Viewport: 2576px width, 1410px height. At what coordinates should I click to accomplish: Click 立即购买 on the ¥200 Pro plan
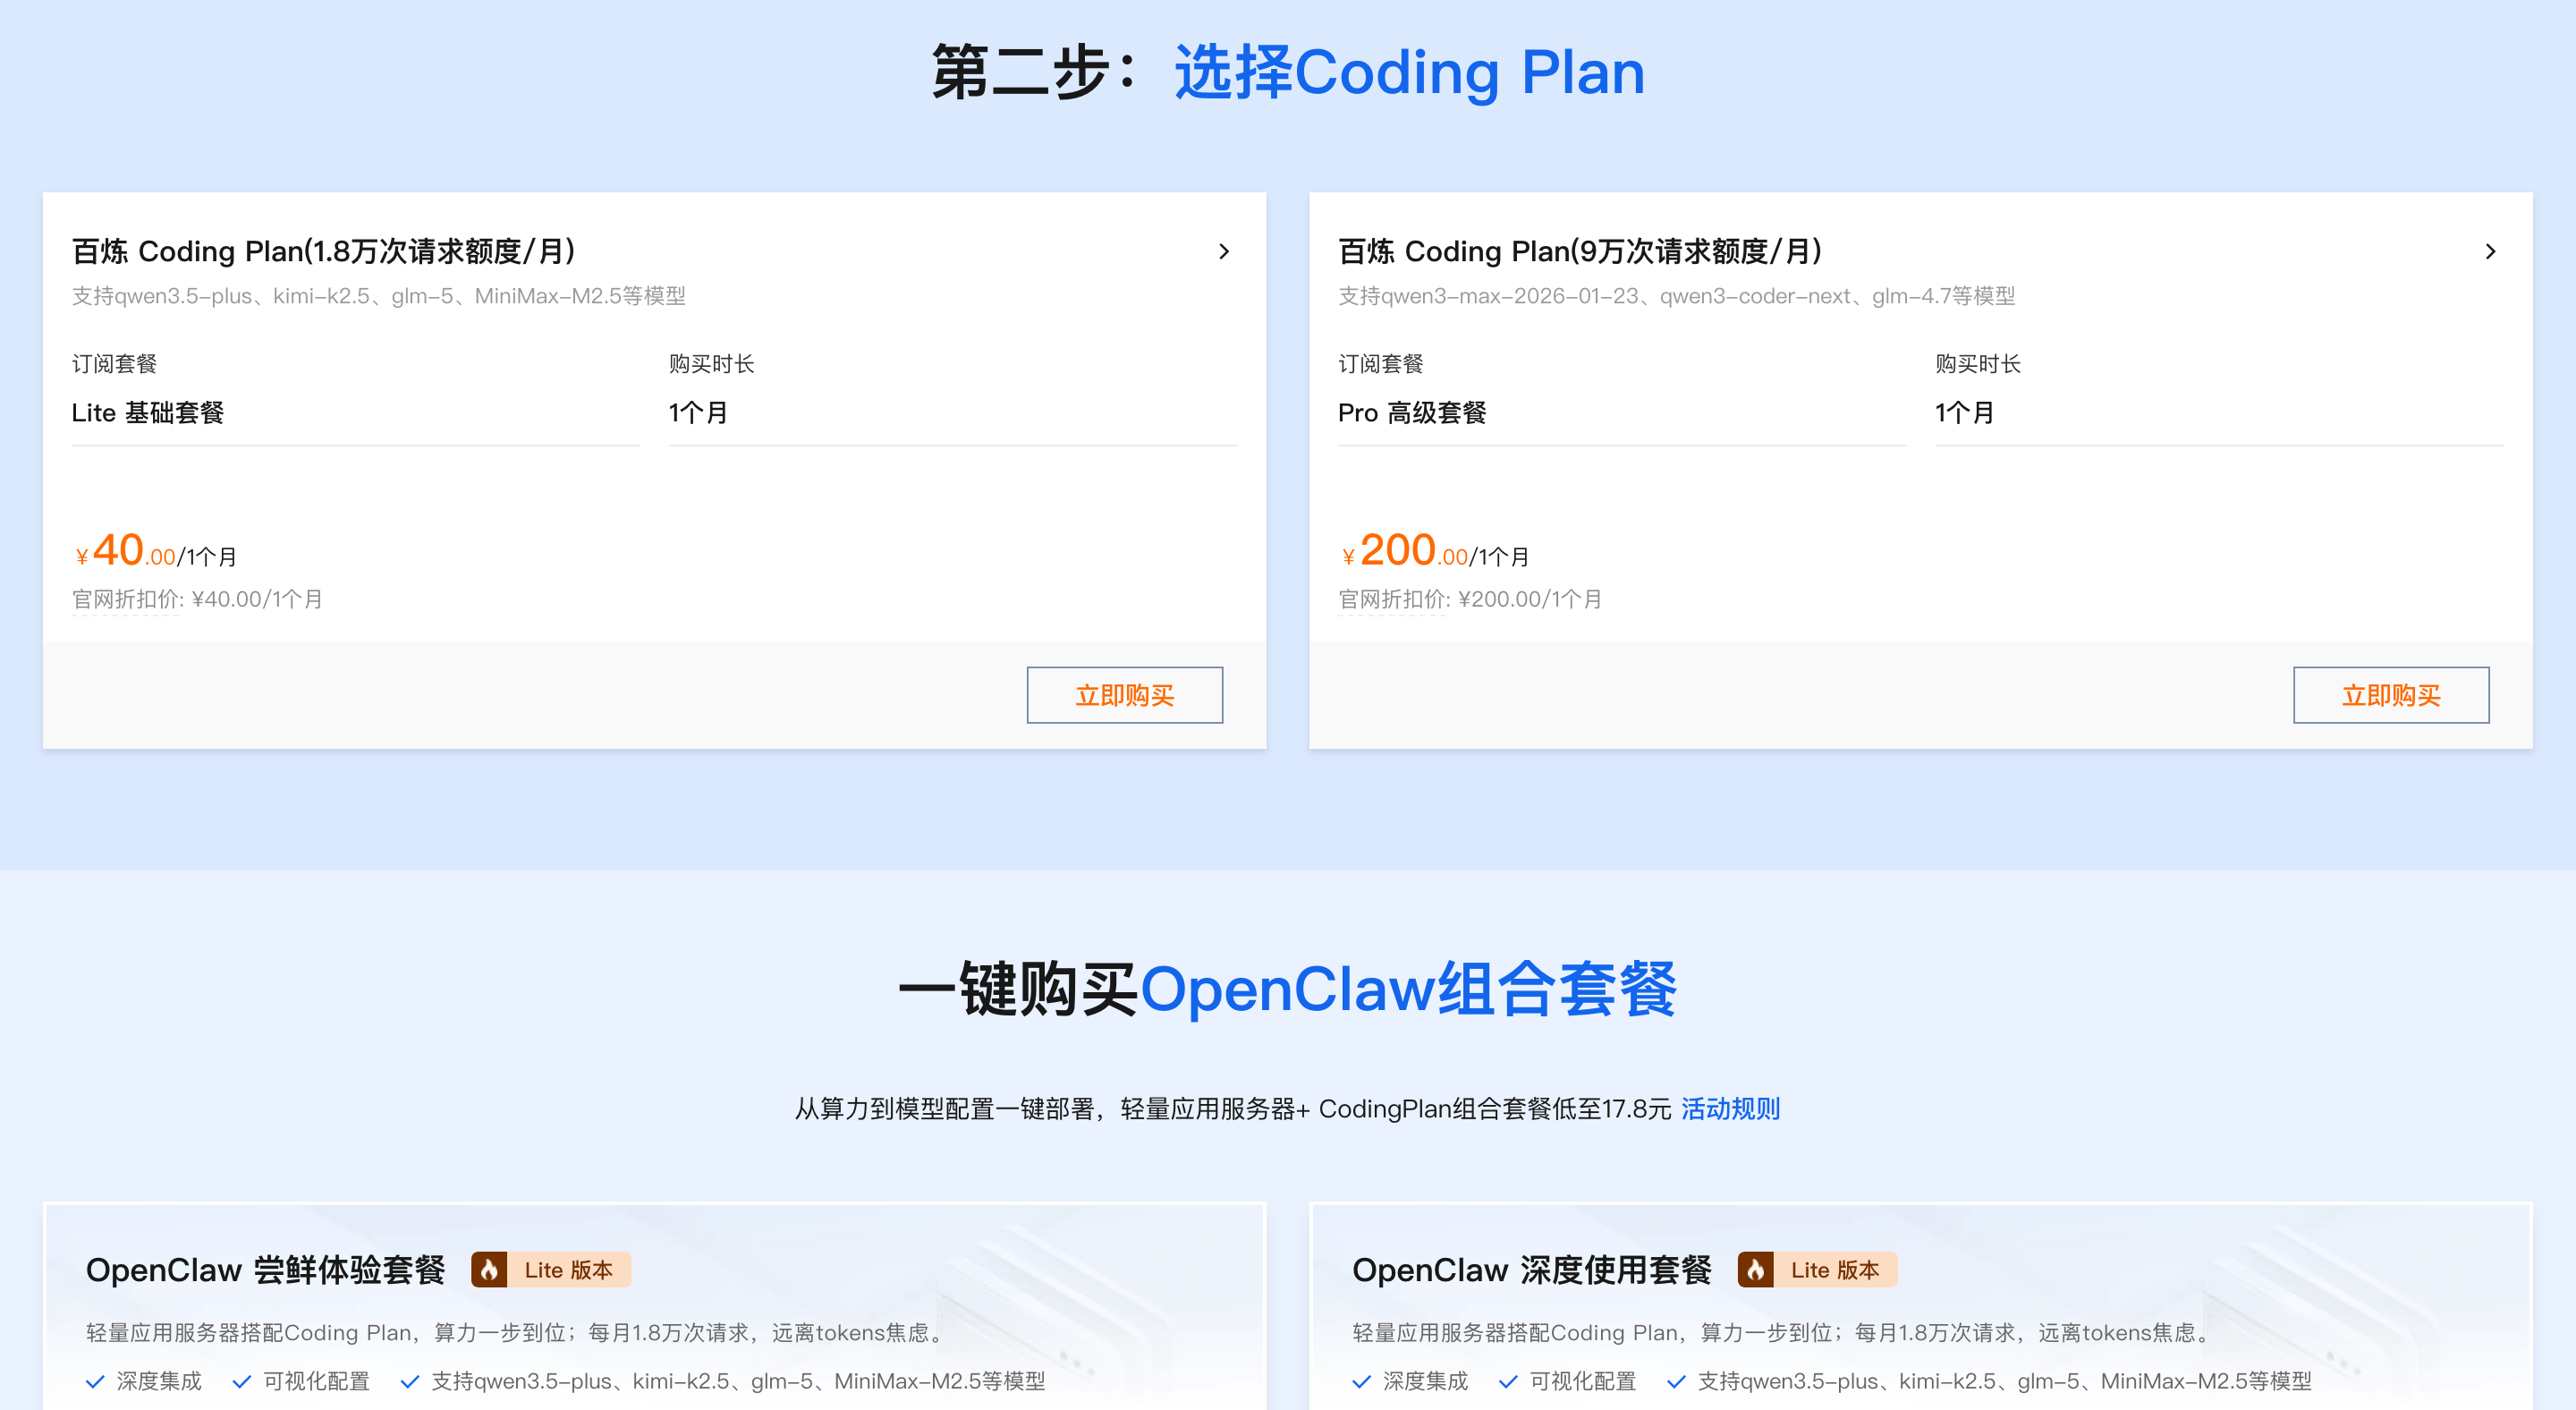click(x=2391, y=694)
